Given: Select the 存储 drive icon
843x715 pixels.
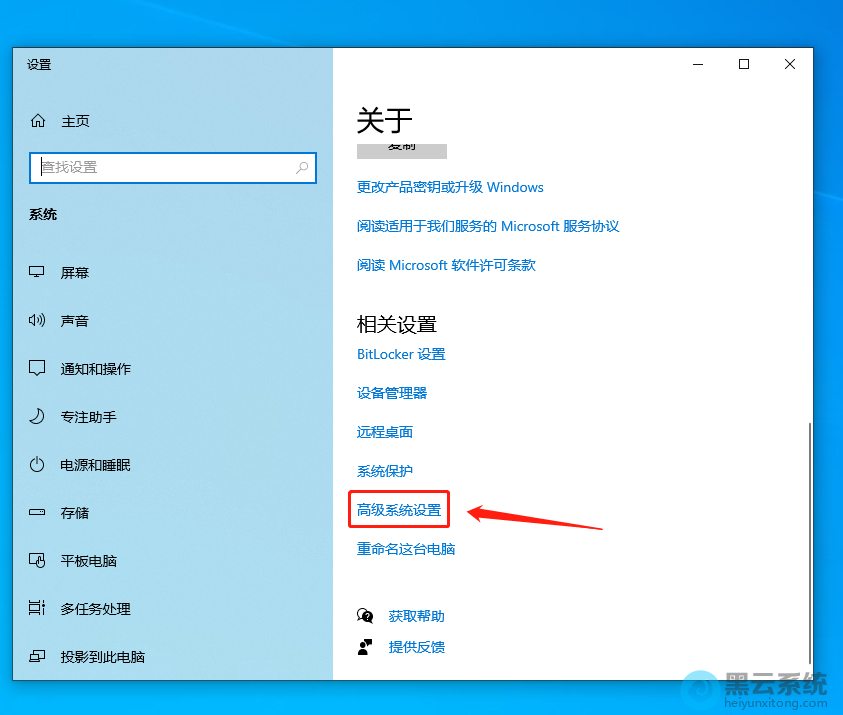Looking at the screenshot, I should 37,512.
